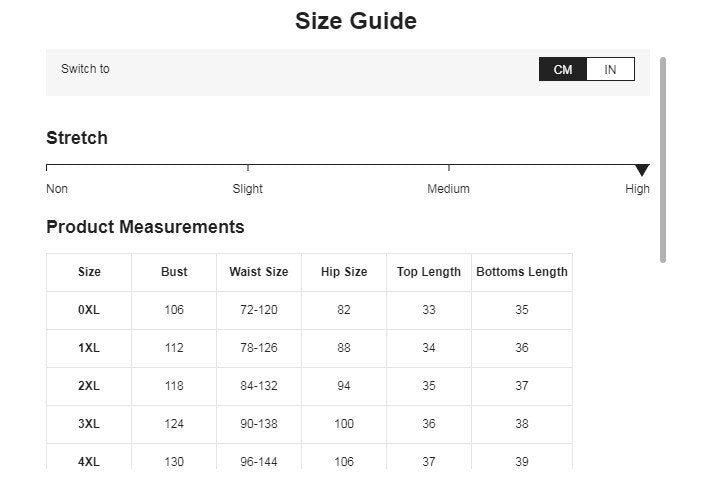Select the 0XL size row label
Viewport: 702px width, 487px height.
[89, 310]
